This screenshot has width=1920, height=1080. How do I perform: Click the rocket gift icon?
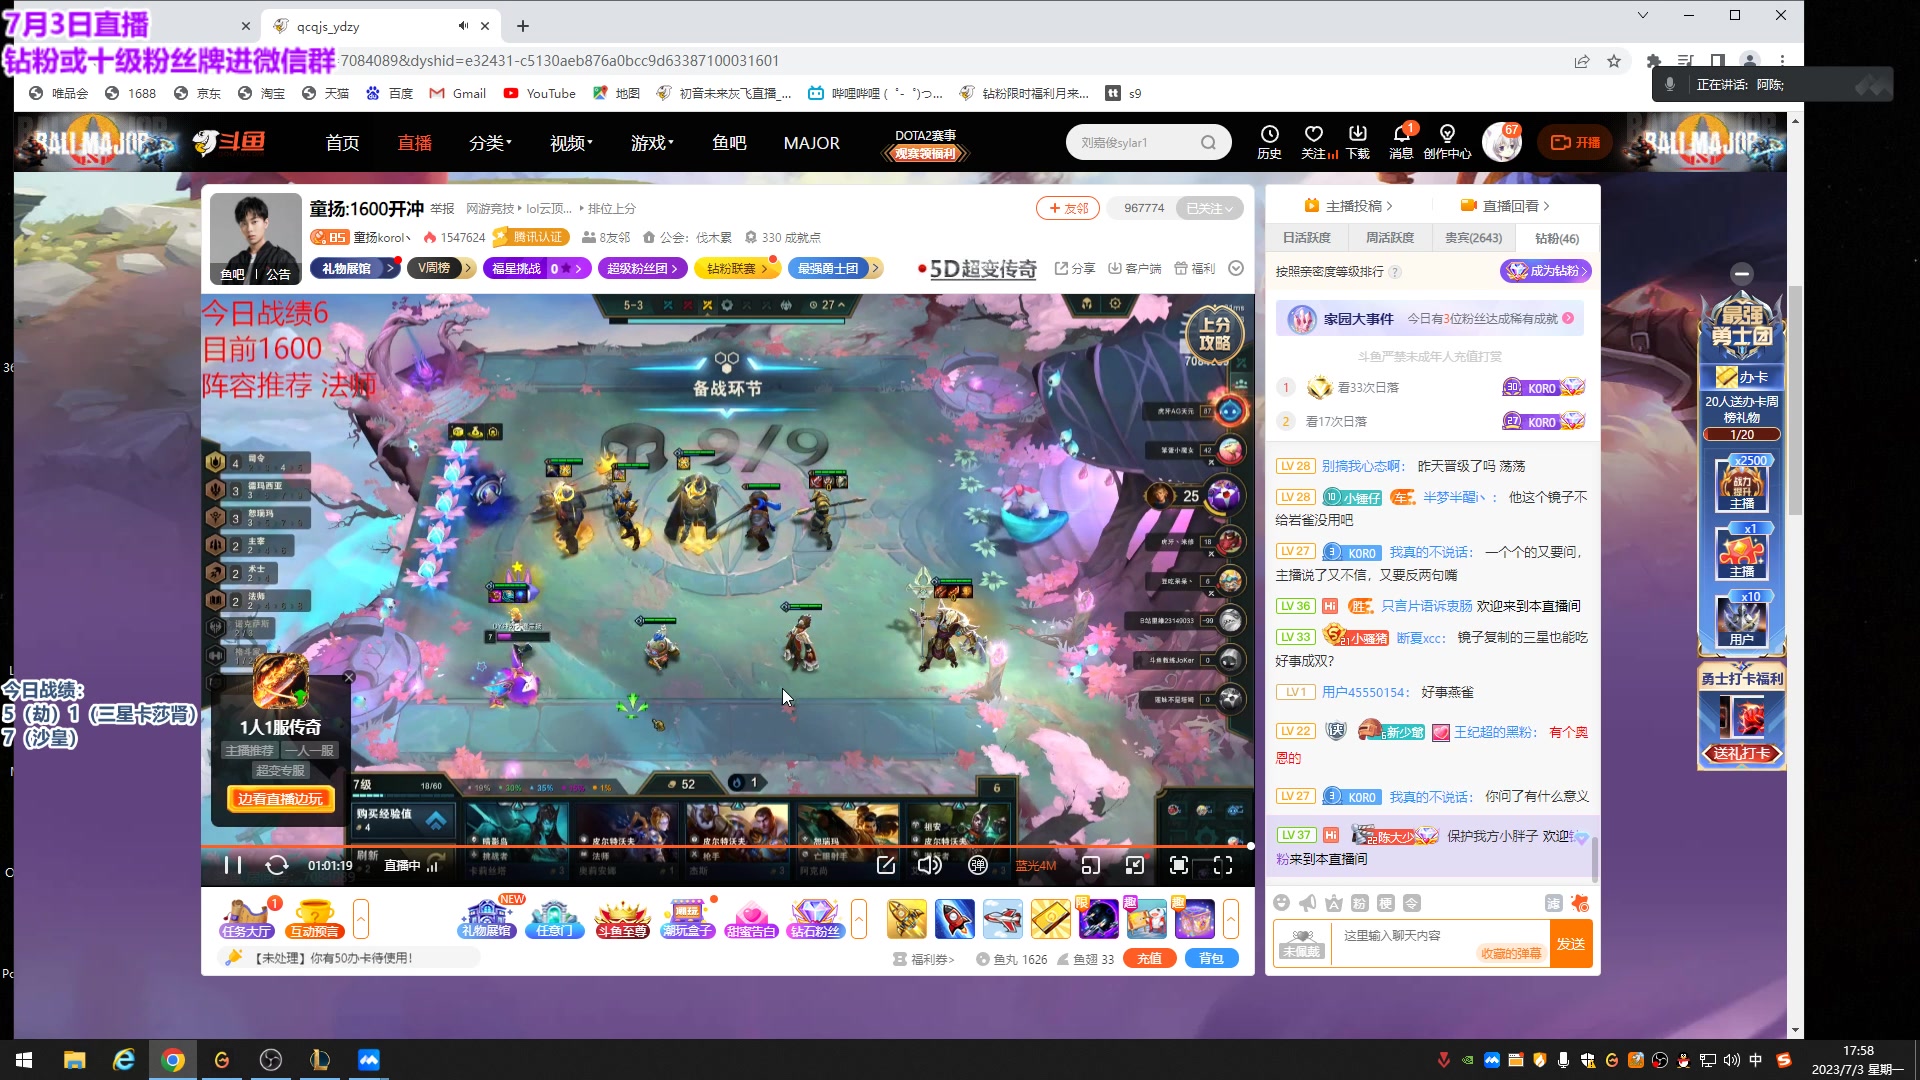pyautogui.click(x=954, y=918)
